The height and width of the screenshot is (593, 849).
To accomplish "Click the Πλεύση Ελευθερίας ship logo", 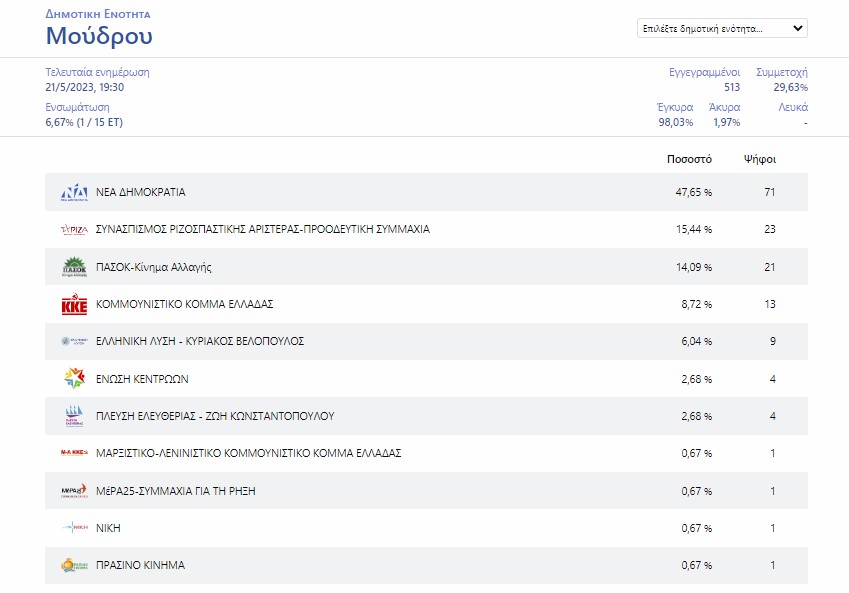I will coord(74,416).
